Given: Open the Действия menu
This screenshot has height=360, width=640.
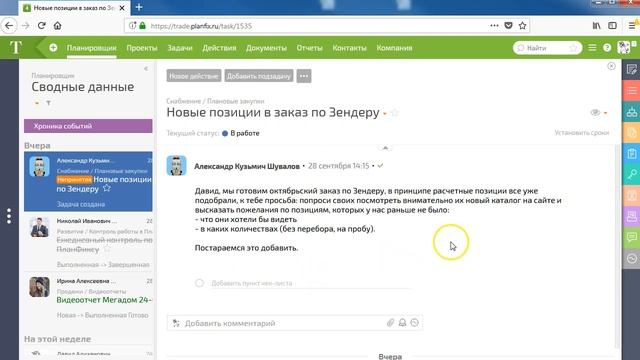Looking at the screenshot, I should coord(219,48).
